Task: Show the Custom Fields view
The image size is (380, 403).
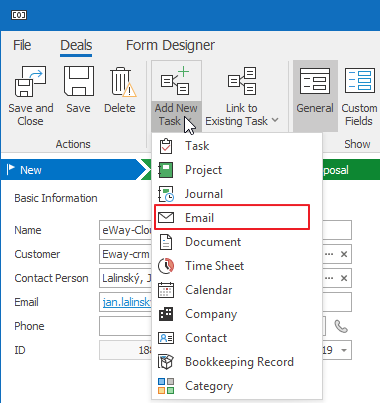Action: coord(359,96)
